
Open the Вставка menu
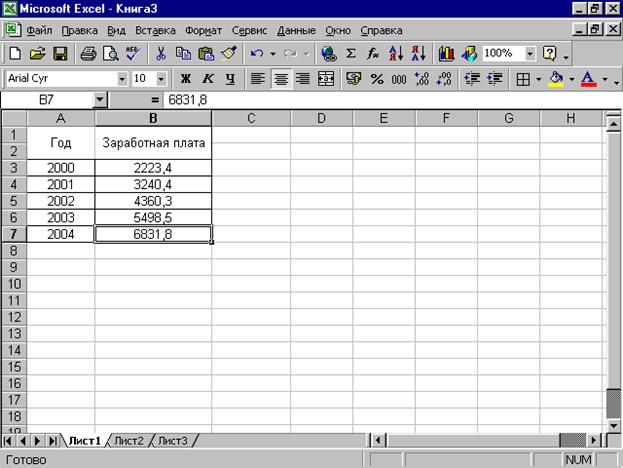click(x=155, y=31)
